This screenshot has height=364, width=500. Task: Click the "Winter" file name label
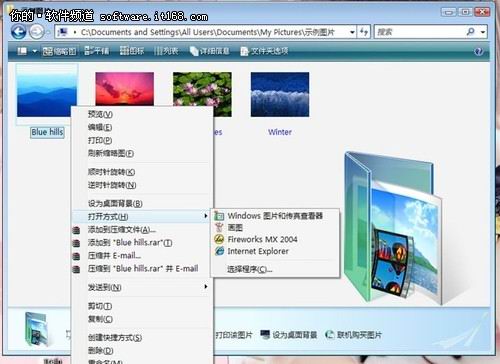(x=280, y=132)
